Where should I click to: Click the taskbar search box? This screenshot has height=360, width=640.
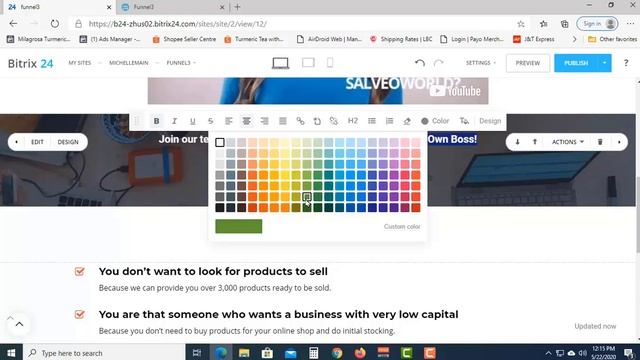(104, 353)
